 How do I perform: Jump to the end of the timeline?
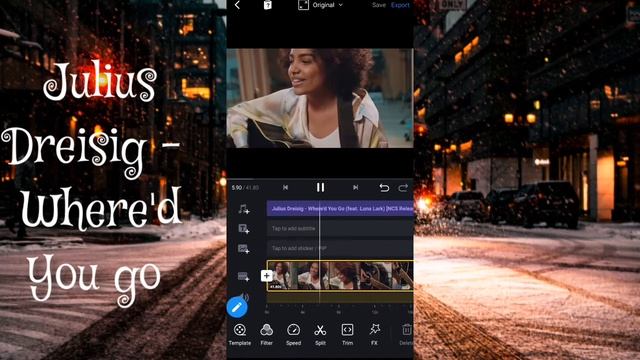click(x=356, y=187)
